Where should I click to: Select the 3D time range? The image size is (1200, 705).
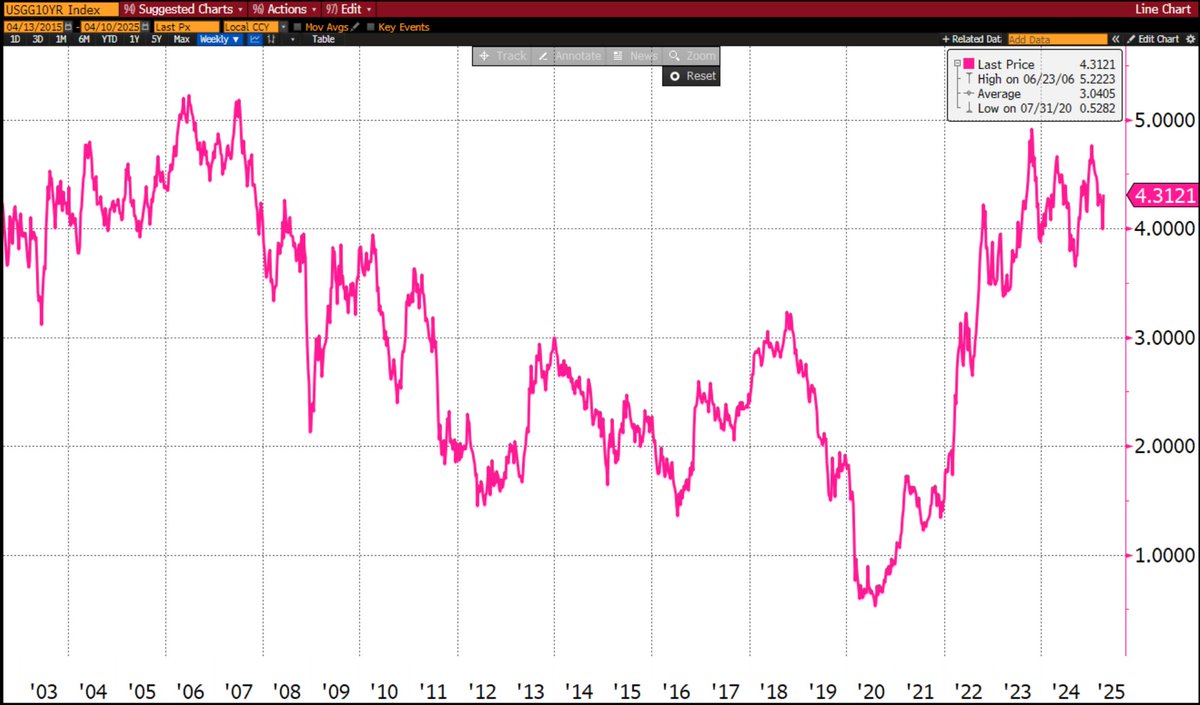pyautogui.click(x=38, y=39)
